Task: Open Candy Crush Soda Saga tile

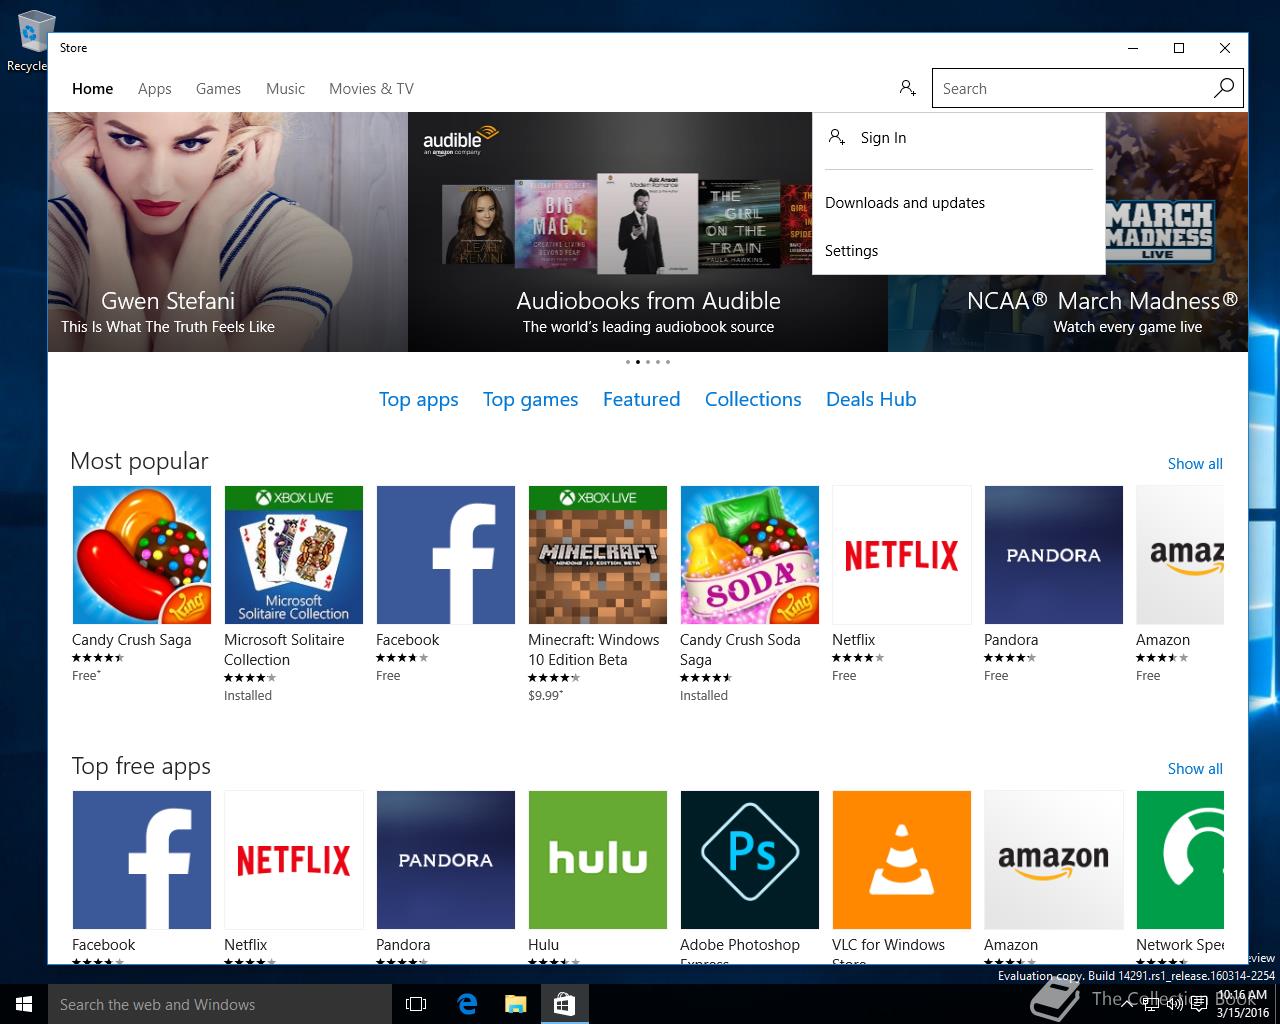Action: tap(750, 555)
